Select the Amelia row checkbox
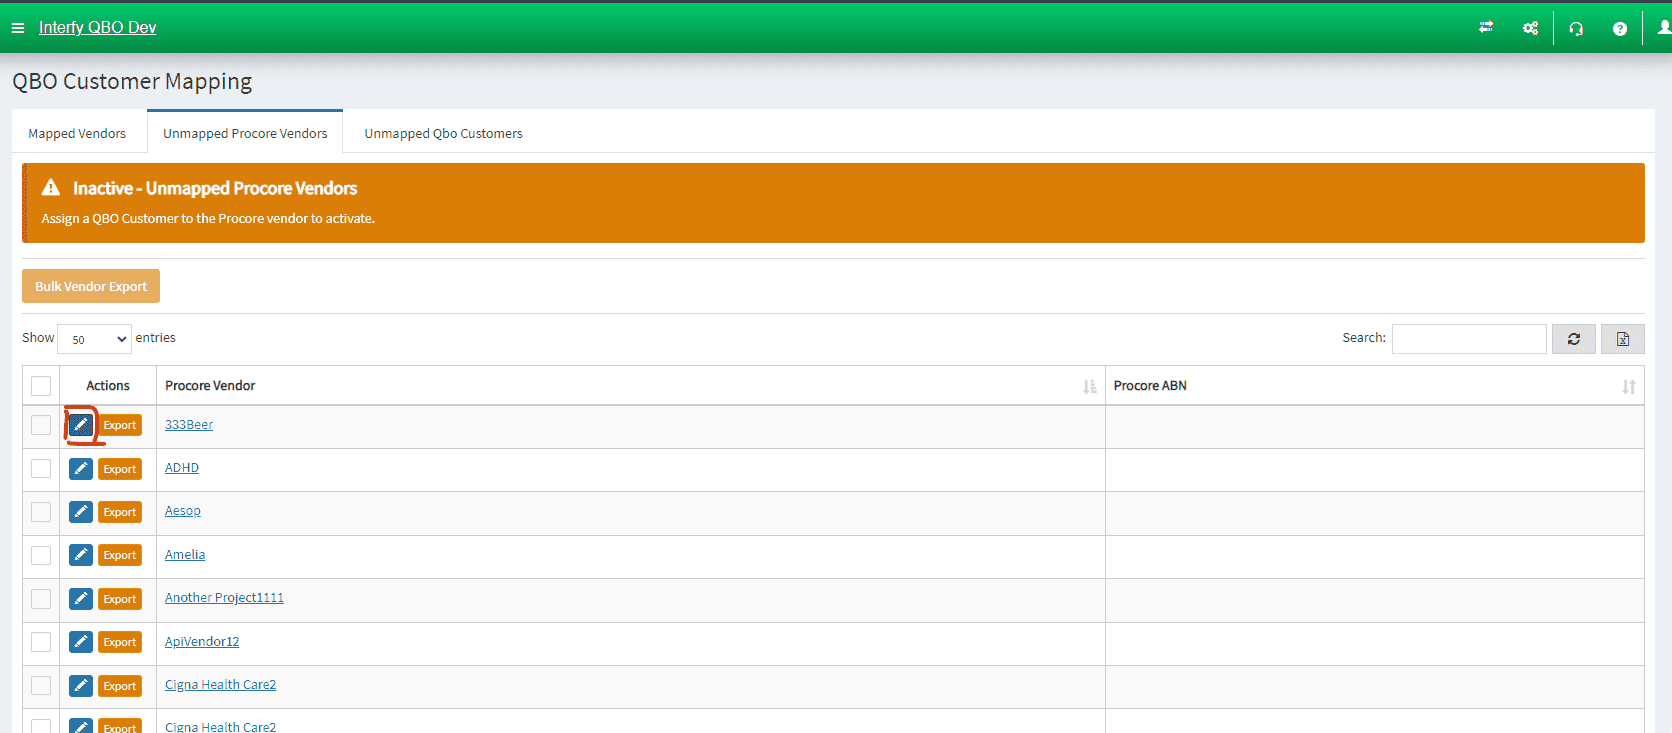Image resolution: width=1672 pixels, height=733 pixels. (41, 555)
